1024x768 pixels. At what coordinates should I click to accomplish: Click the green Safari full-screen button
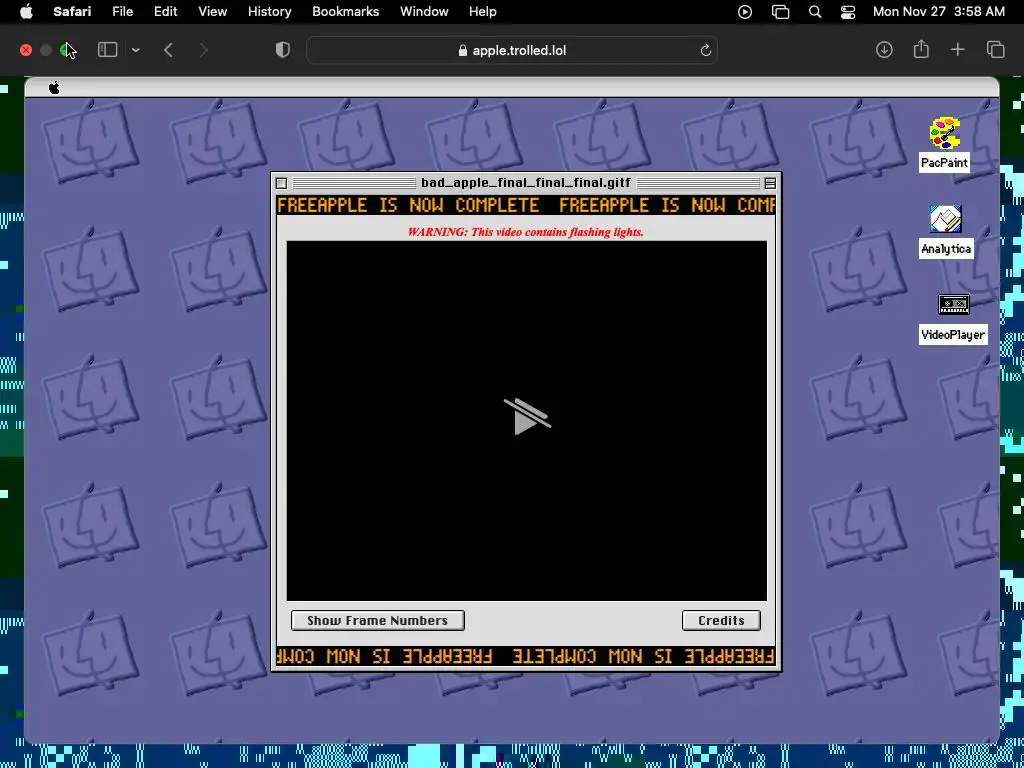click(65, 50)
